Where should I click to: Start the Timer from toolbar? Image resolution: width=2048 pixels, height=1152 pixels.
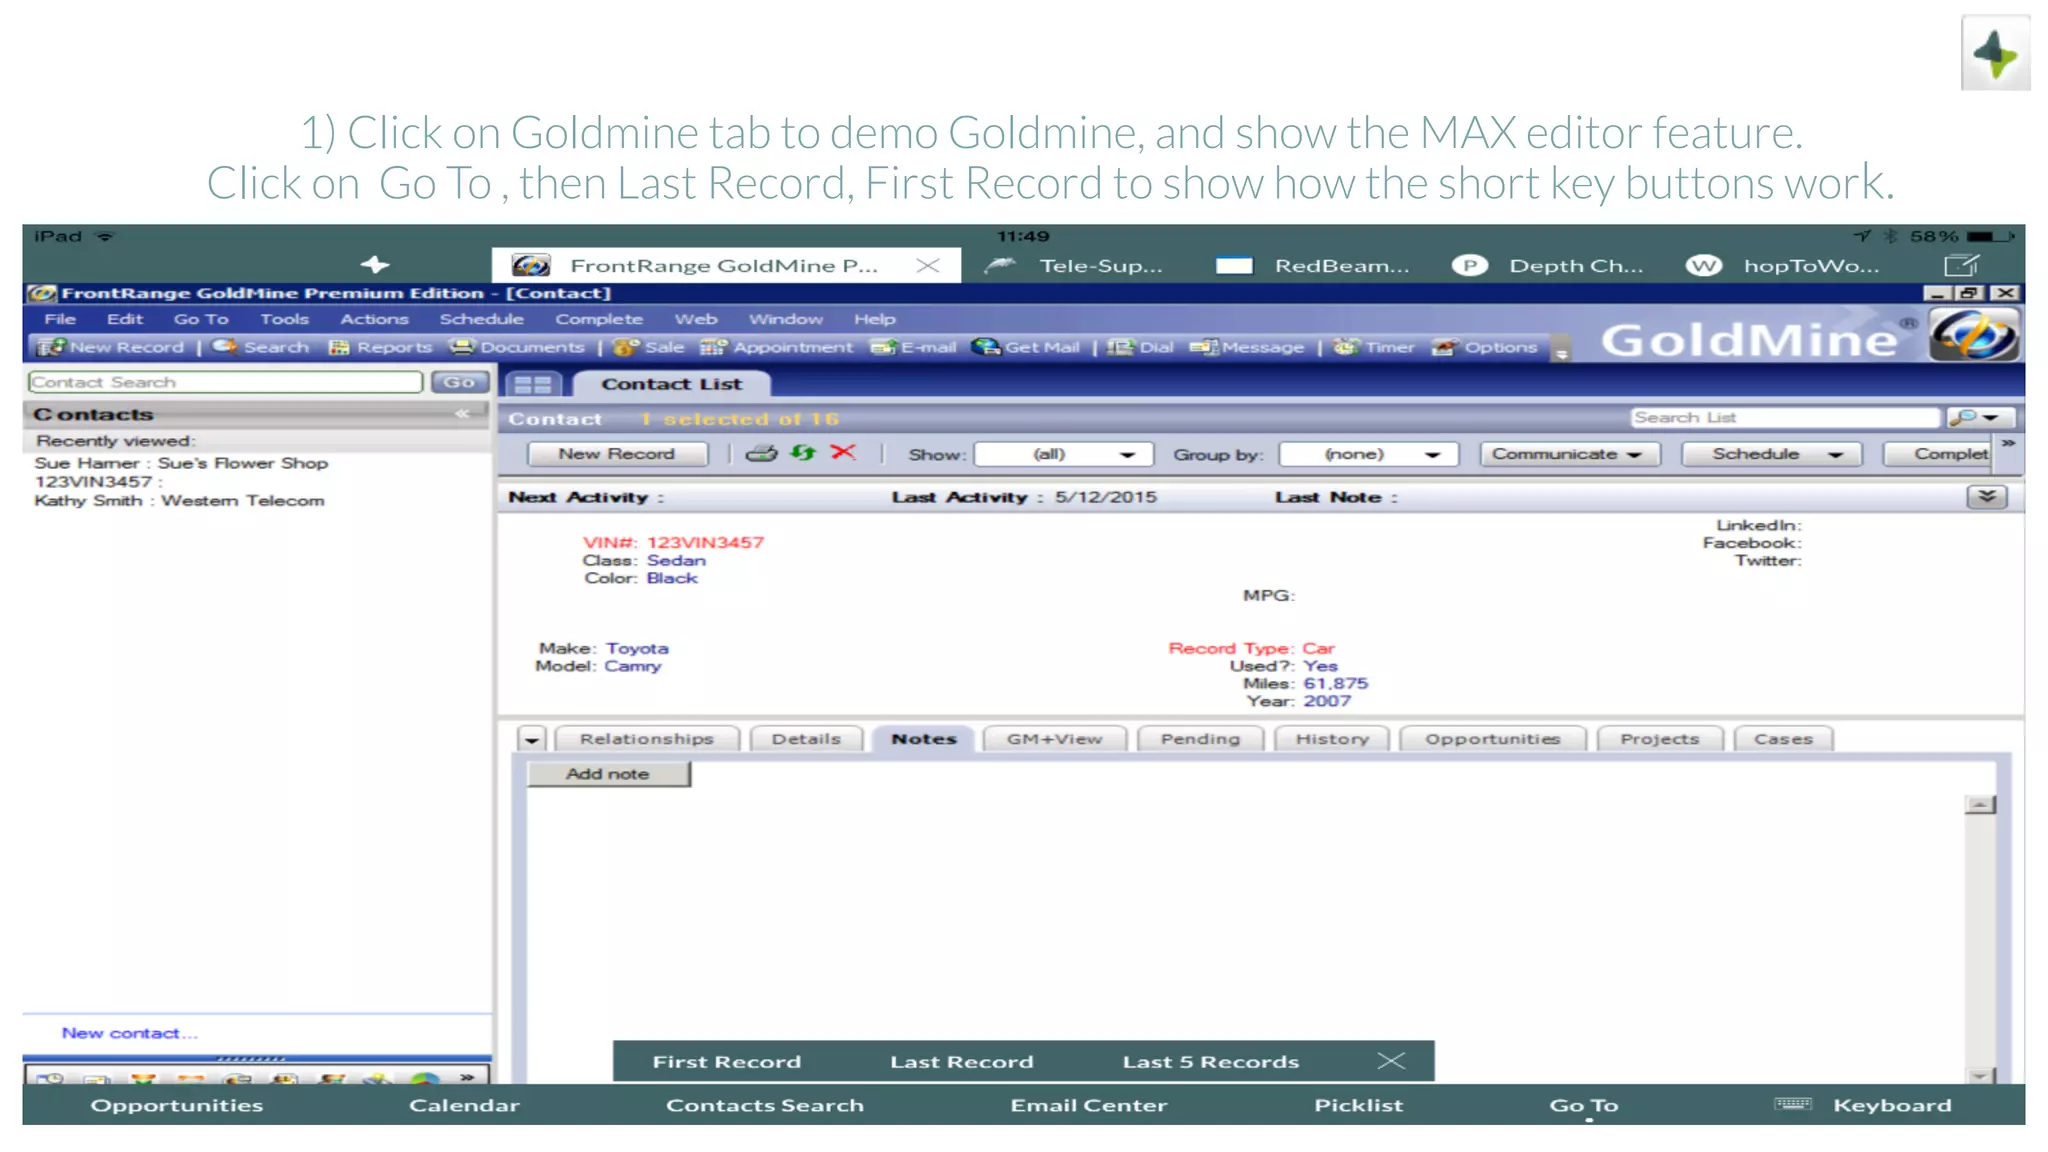(x=1375, y=347)
